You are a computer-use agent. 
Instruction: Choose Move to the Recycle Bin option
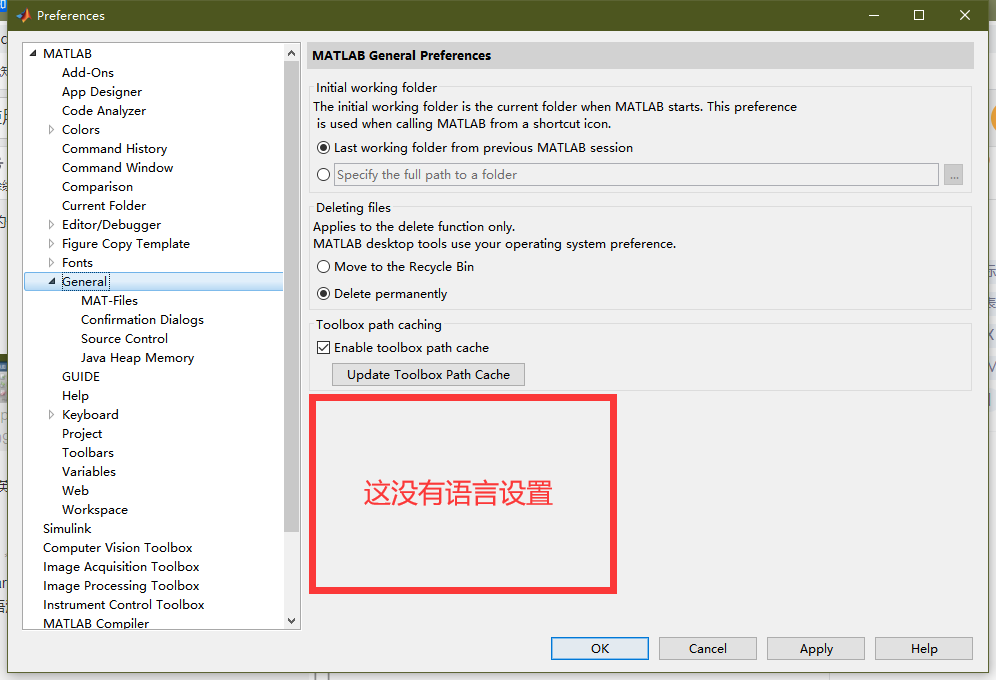pos(323,267)
